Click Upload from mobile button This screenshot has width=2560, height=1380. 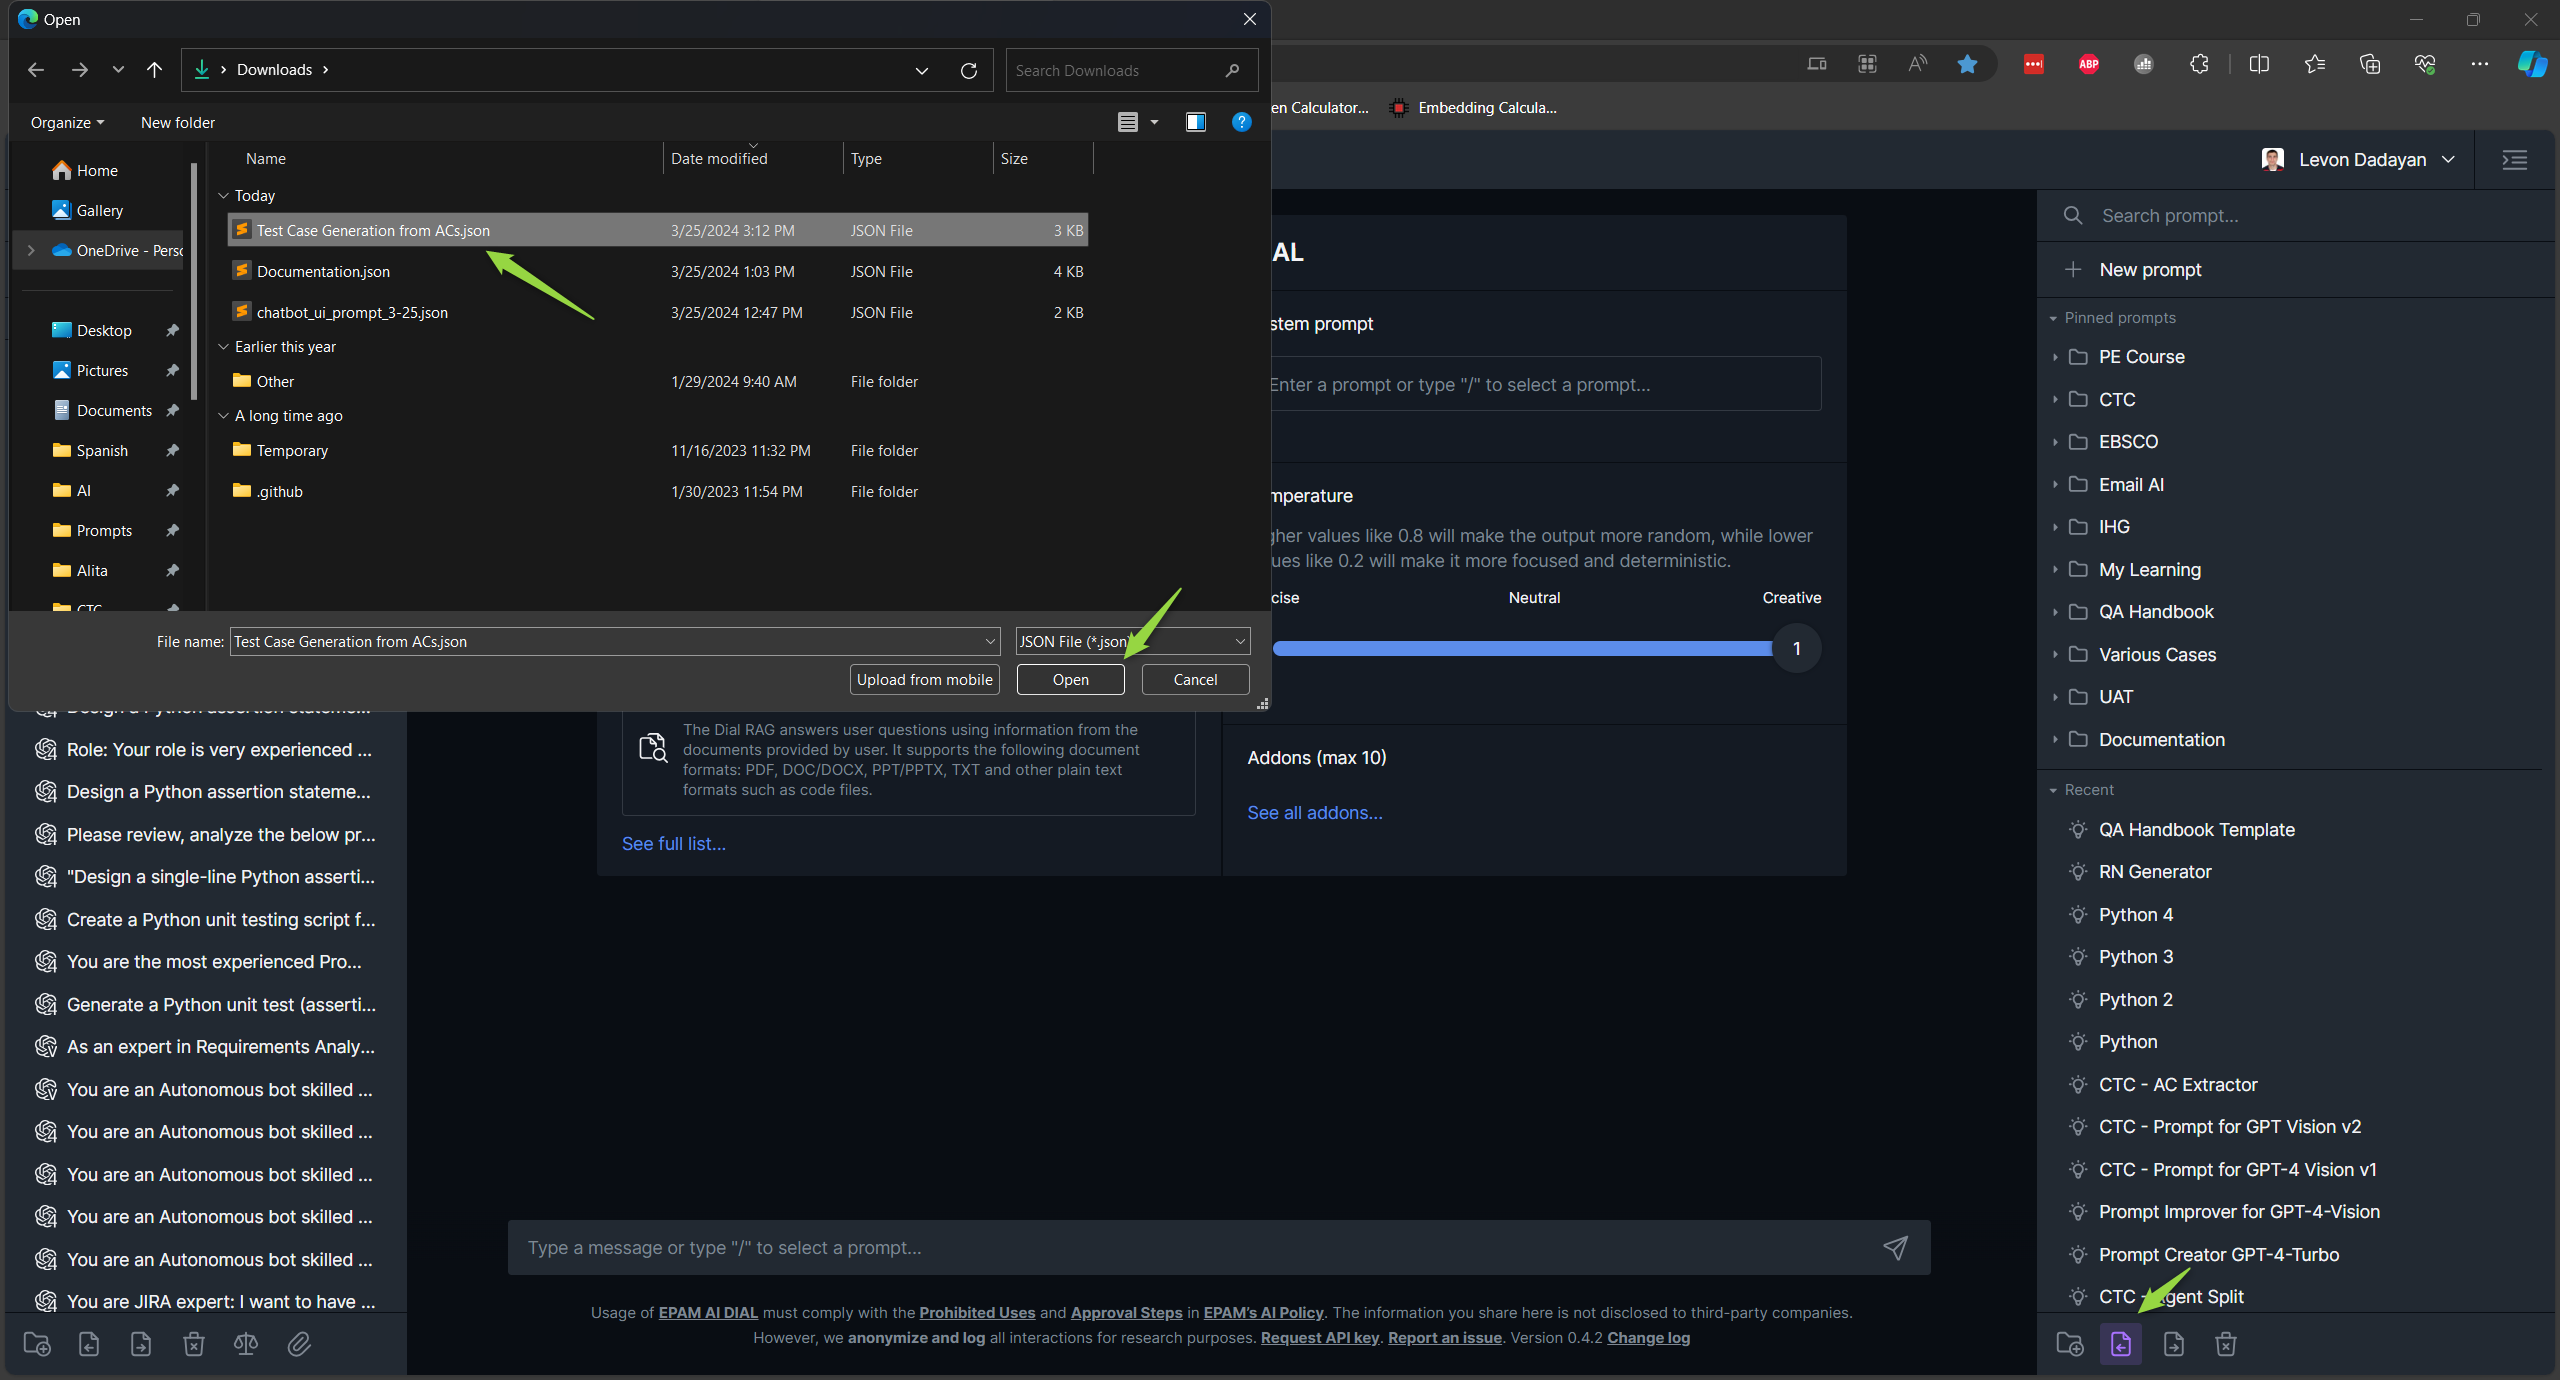pyautogui.click(x=924, y=679)
